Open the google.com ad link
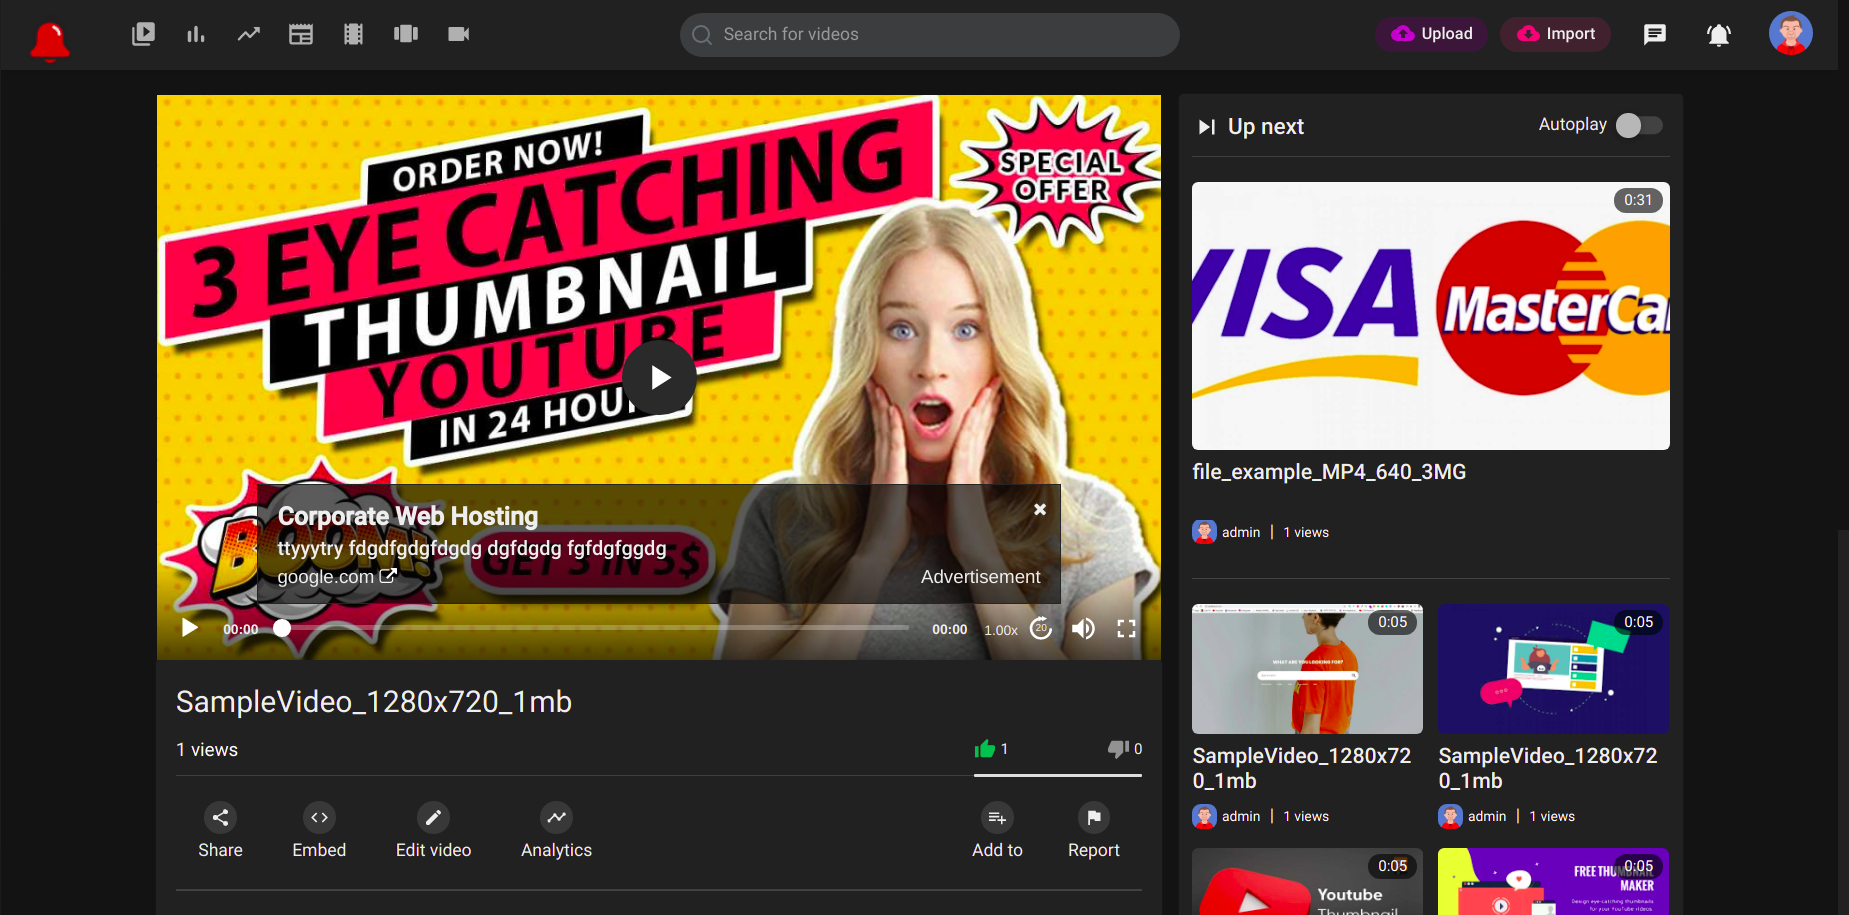 pyautogui.click(x=337, y=577)
